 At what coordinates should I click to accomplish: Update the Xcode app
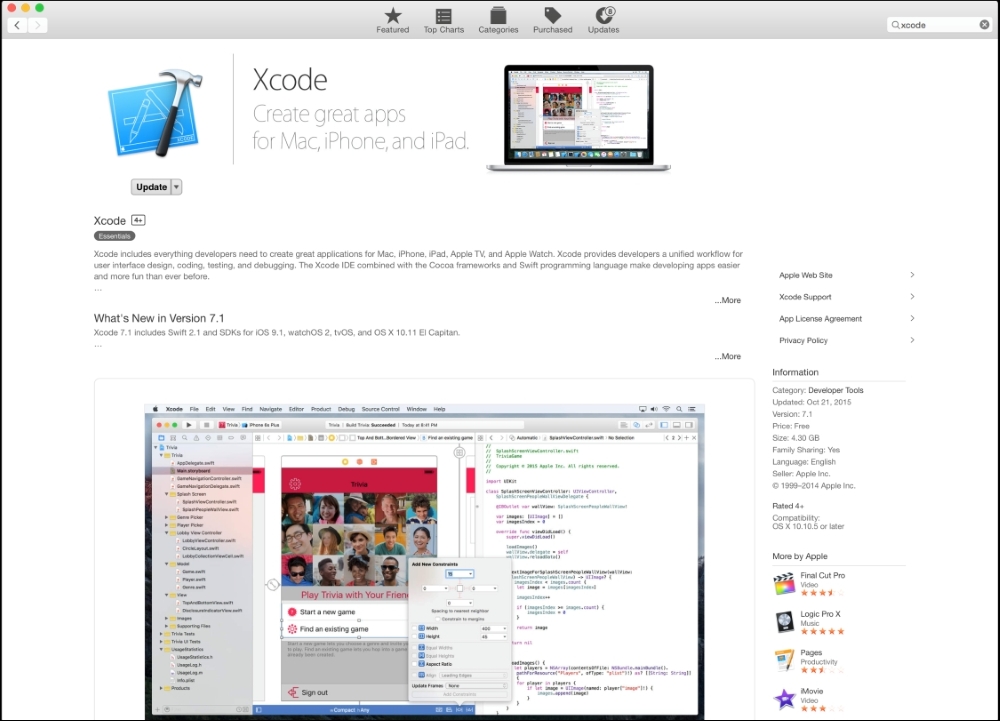151,187
